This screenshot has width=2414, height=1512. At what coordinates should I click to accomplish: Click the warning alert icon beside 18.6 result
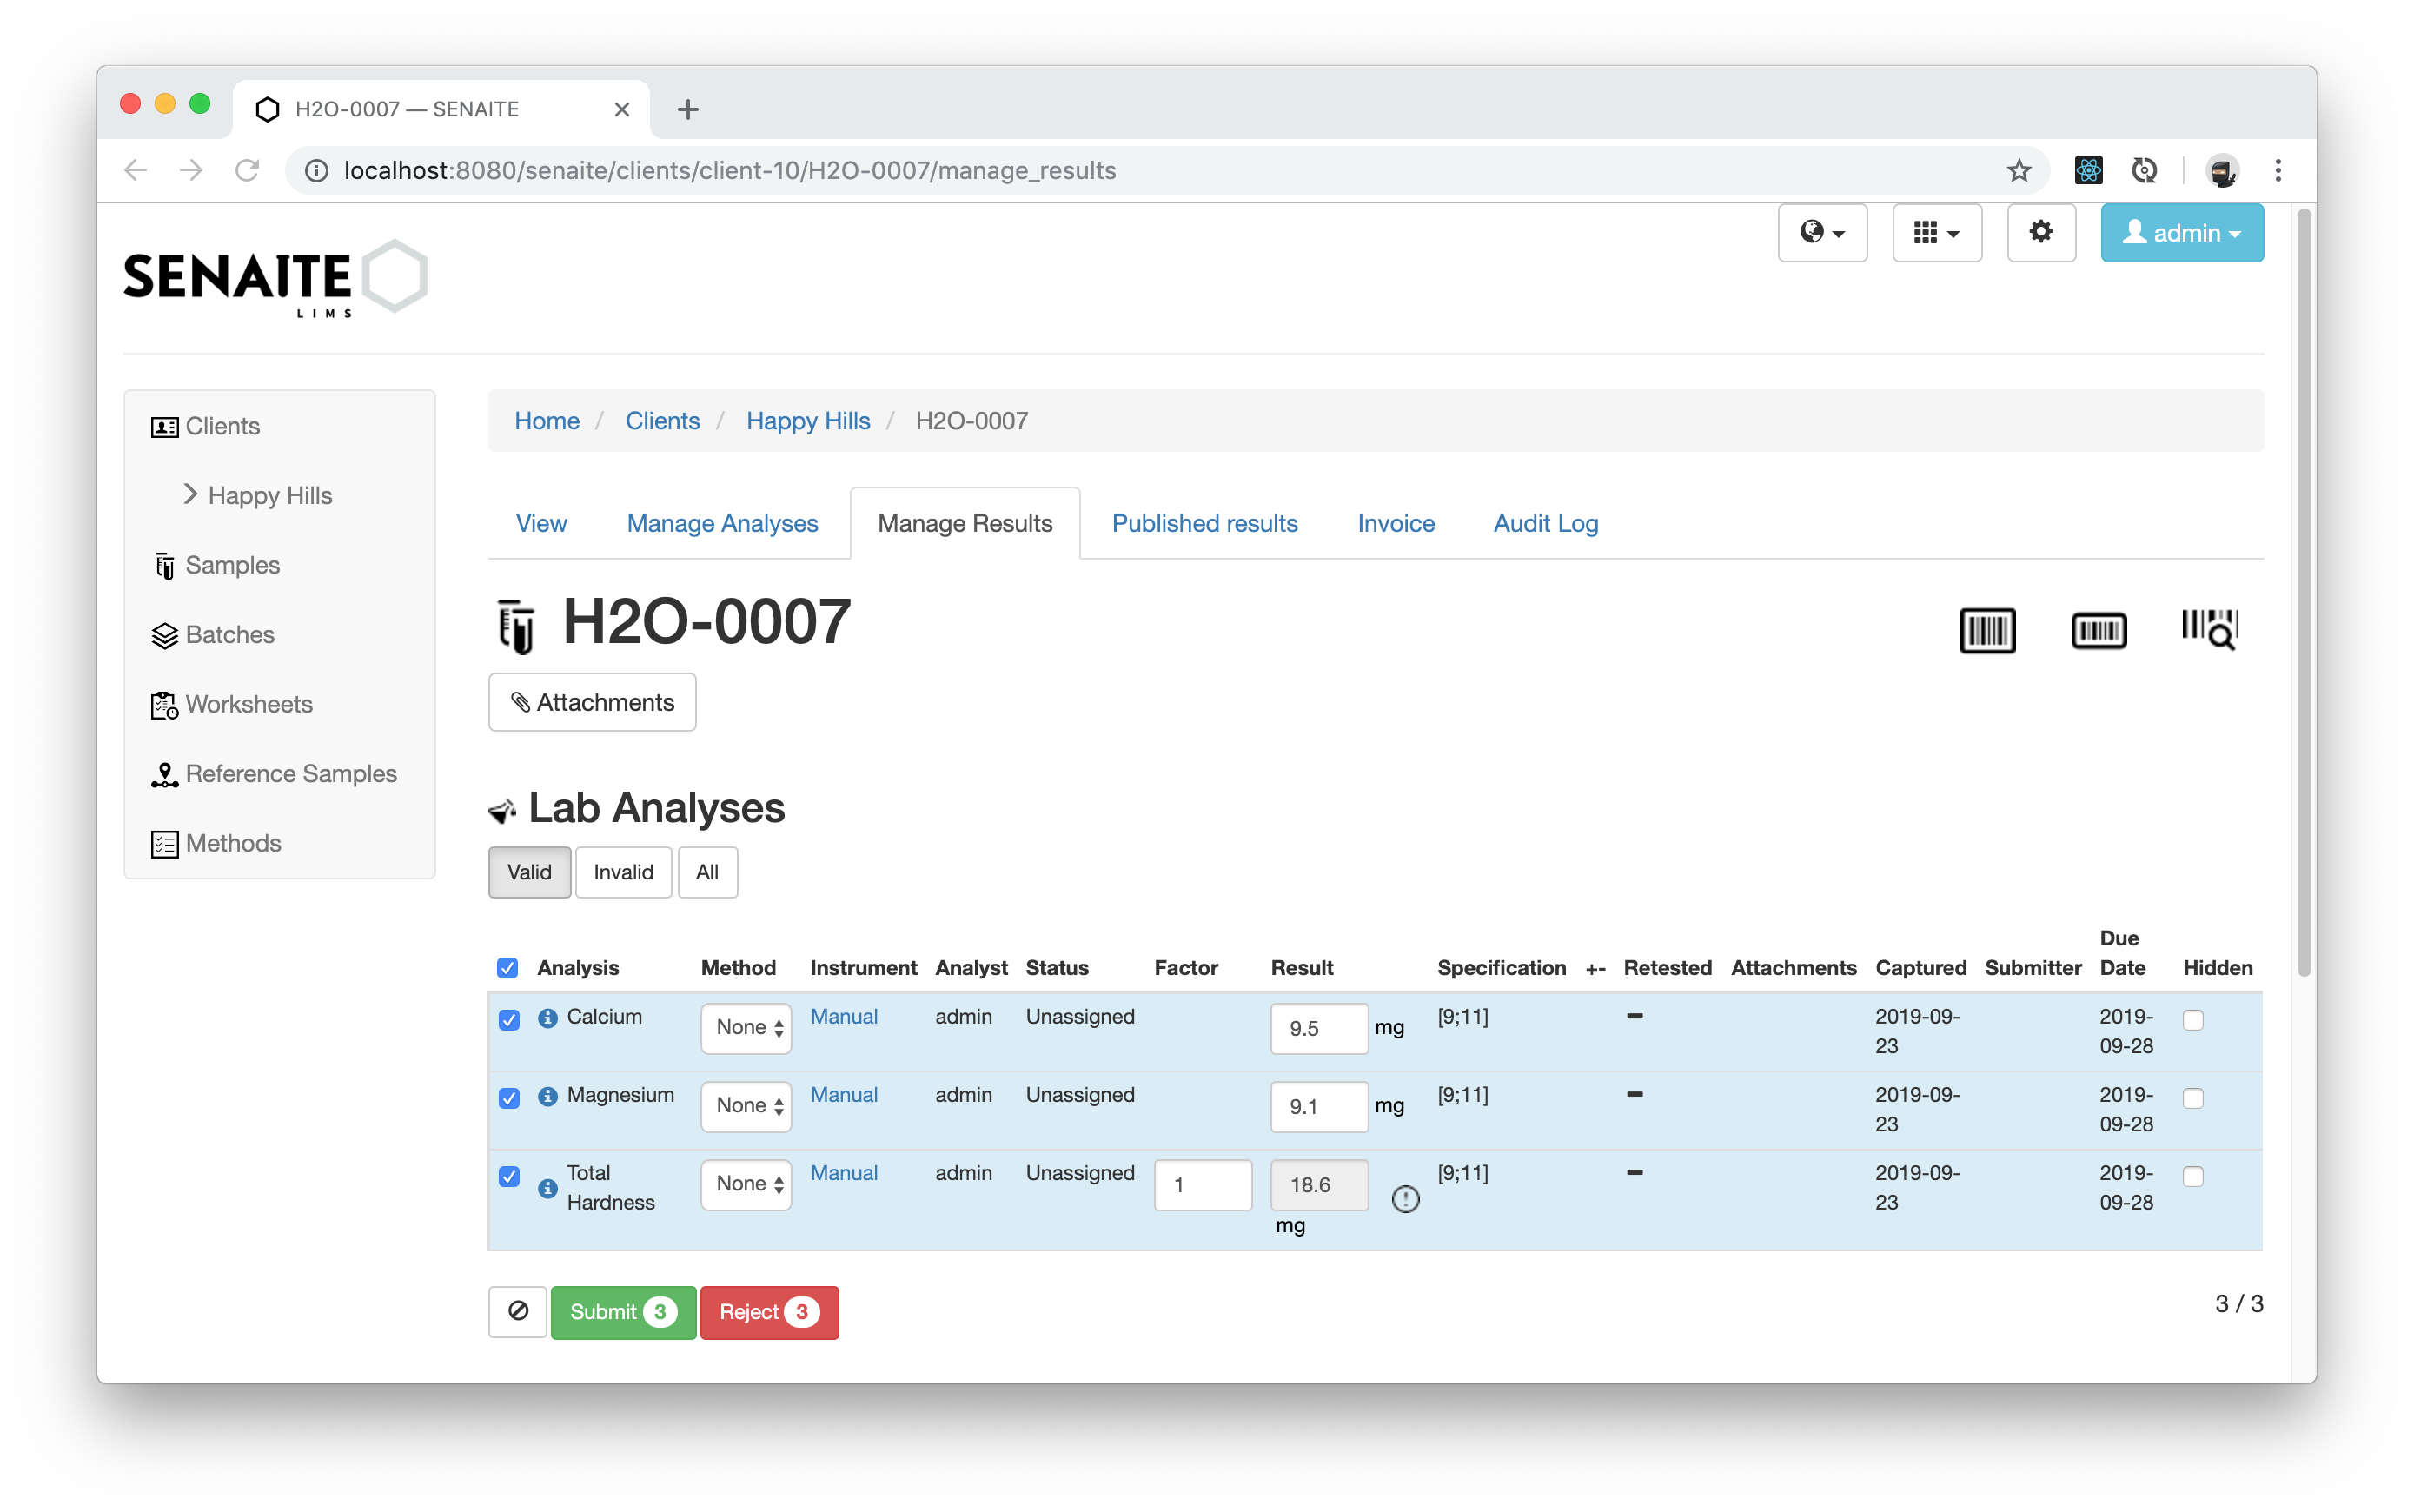pyautogui.click(x=1405, y=1198)
